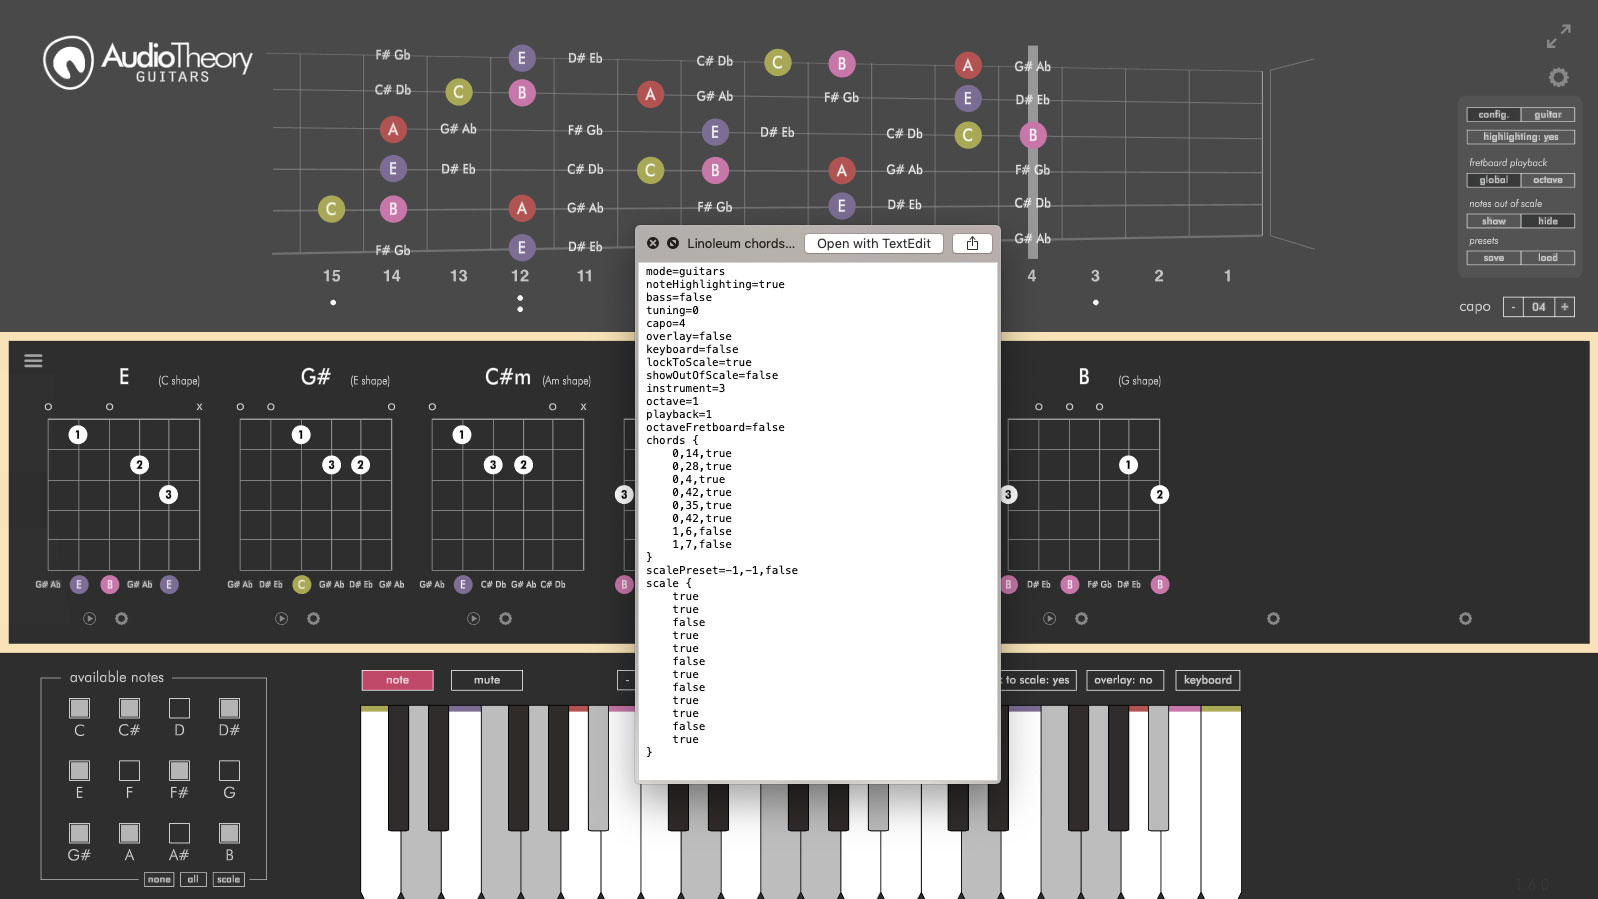Open the hamburger menu in chord panel

(x=33, y=361)
